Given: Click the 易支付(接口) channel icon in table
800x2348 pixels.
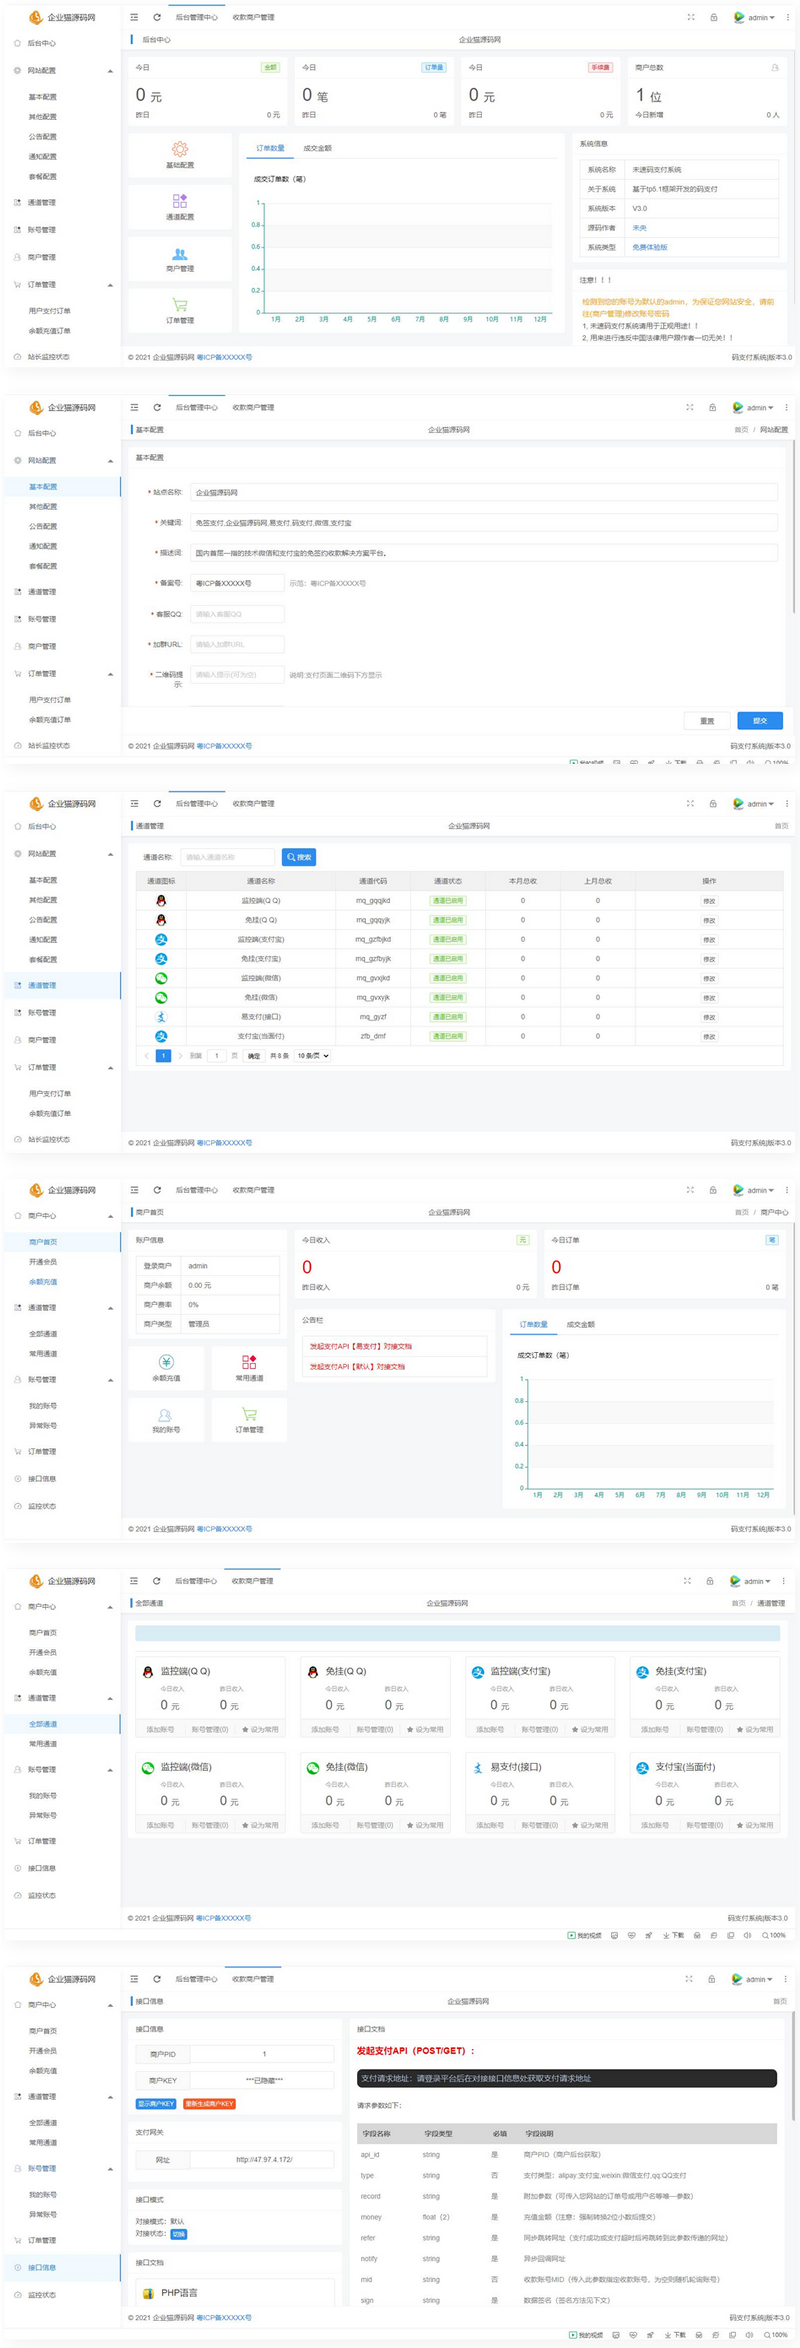Looking at the screenshot, I should (161, 1017).
